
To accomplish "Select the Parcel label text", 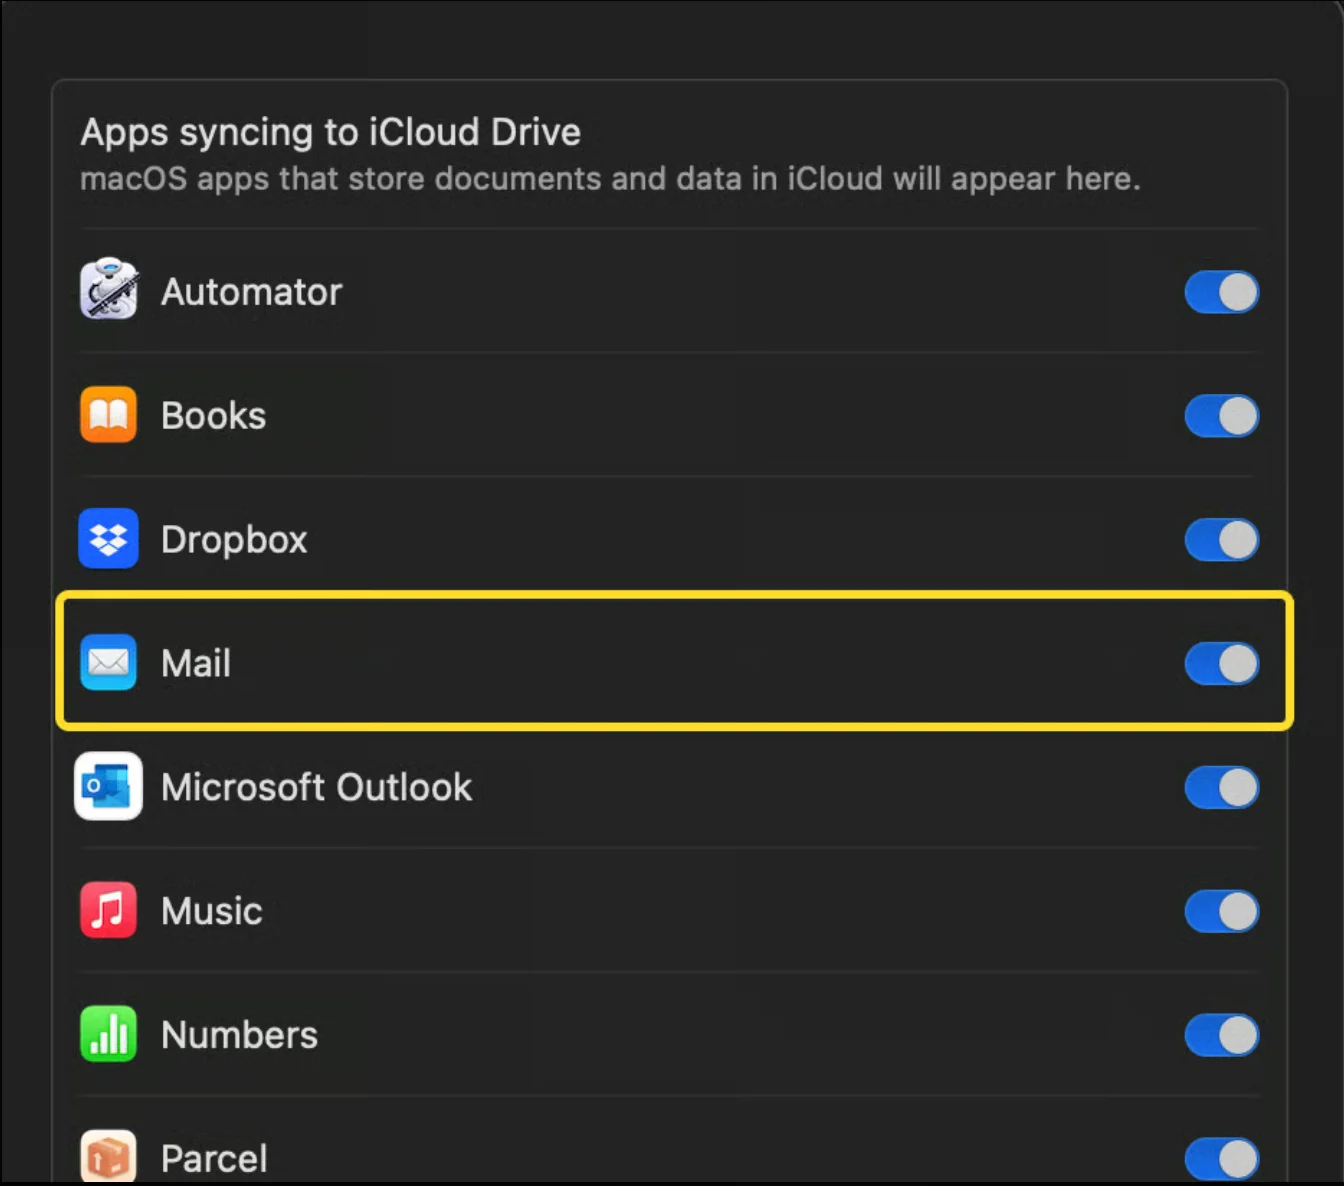I will (214, 1159).
